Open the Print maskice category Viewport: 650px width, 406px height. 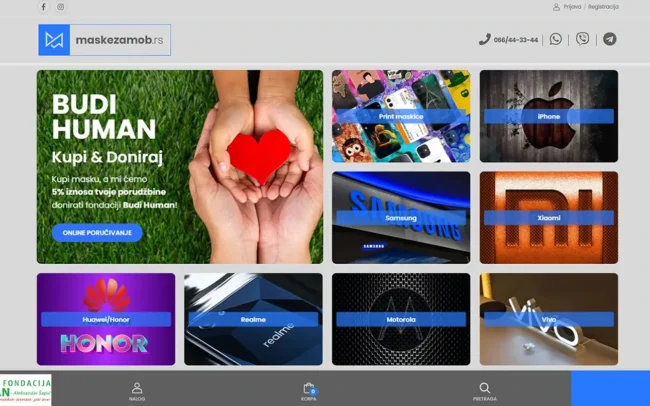(x=401, y=116)
